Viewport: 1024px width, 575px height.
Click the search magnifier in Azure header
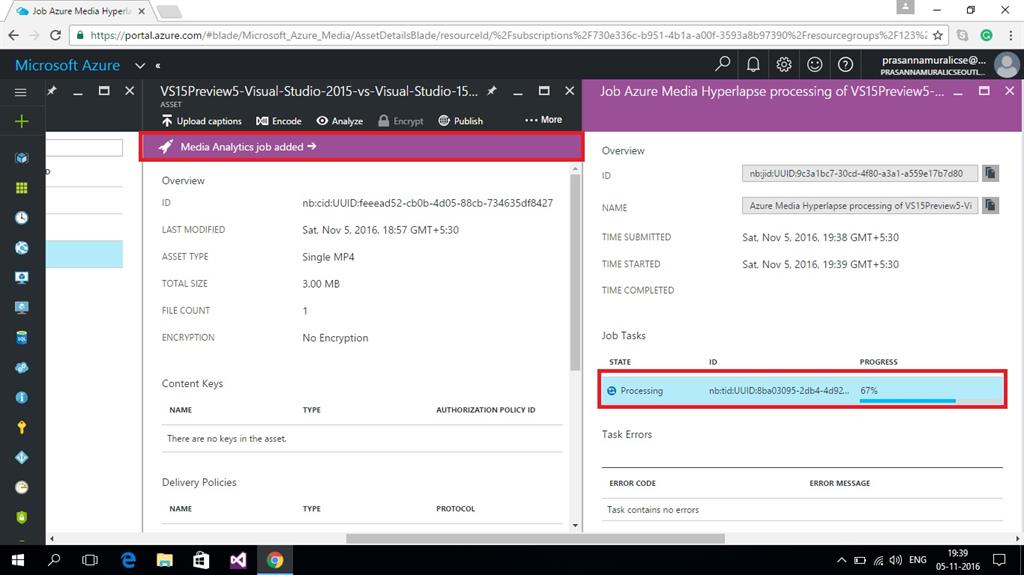point(722,64)
